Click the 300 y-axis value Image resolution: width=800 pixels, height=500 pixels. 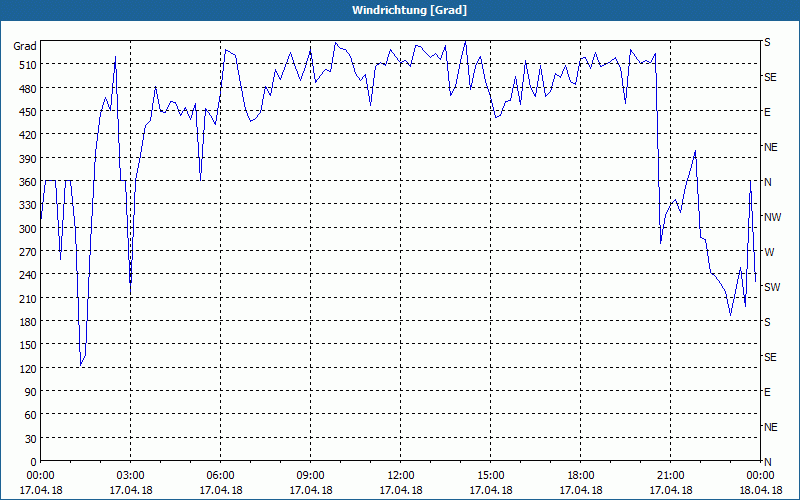click(x=28, y=229)
